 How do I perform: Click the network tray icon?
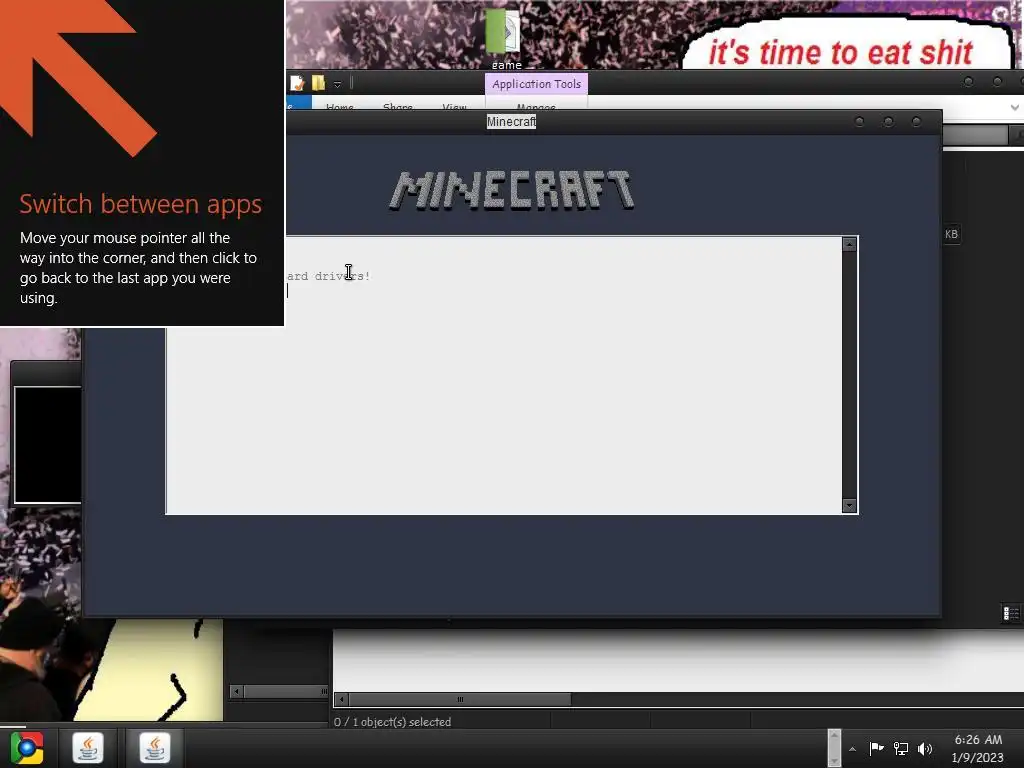901,748
